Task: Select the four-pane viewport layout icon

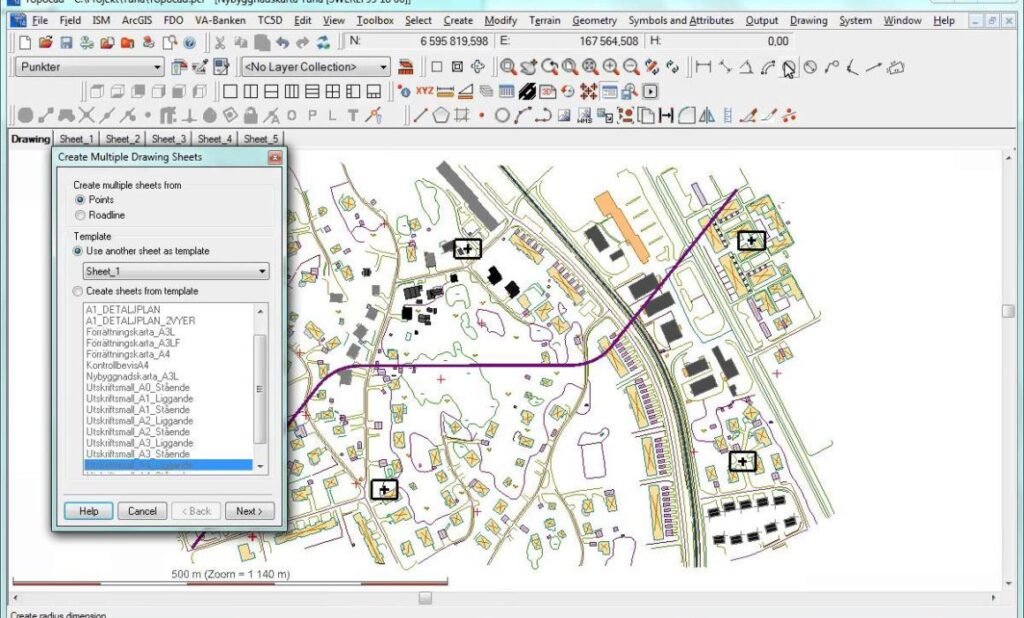Action: pyautogui.click(x=332, y=91)
